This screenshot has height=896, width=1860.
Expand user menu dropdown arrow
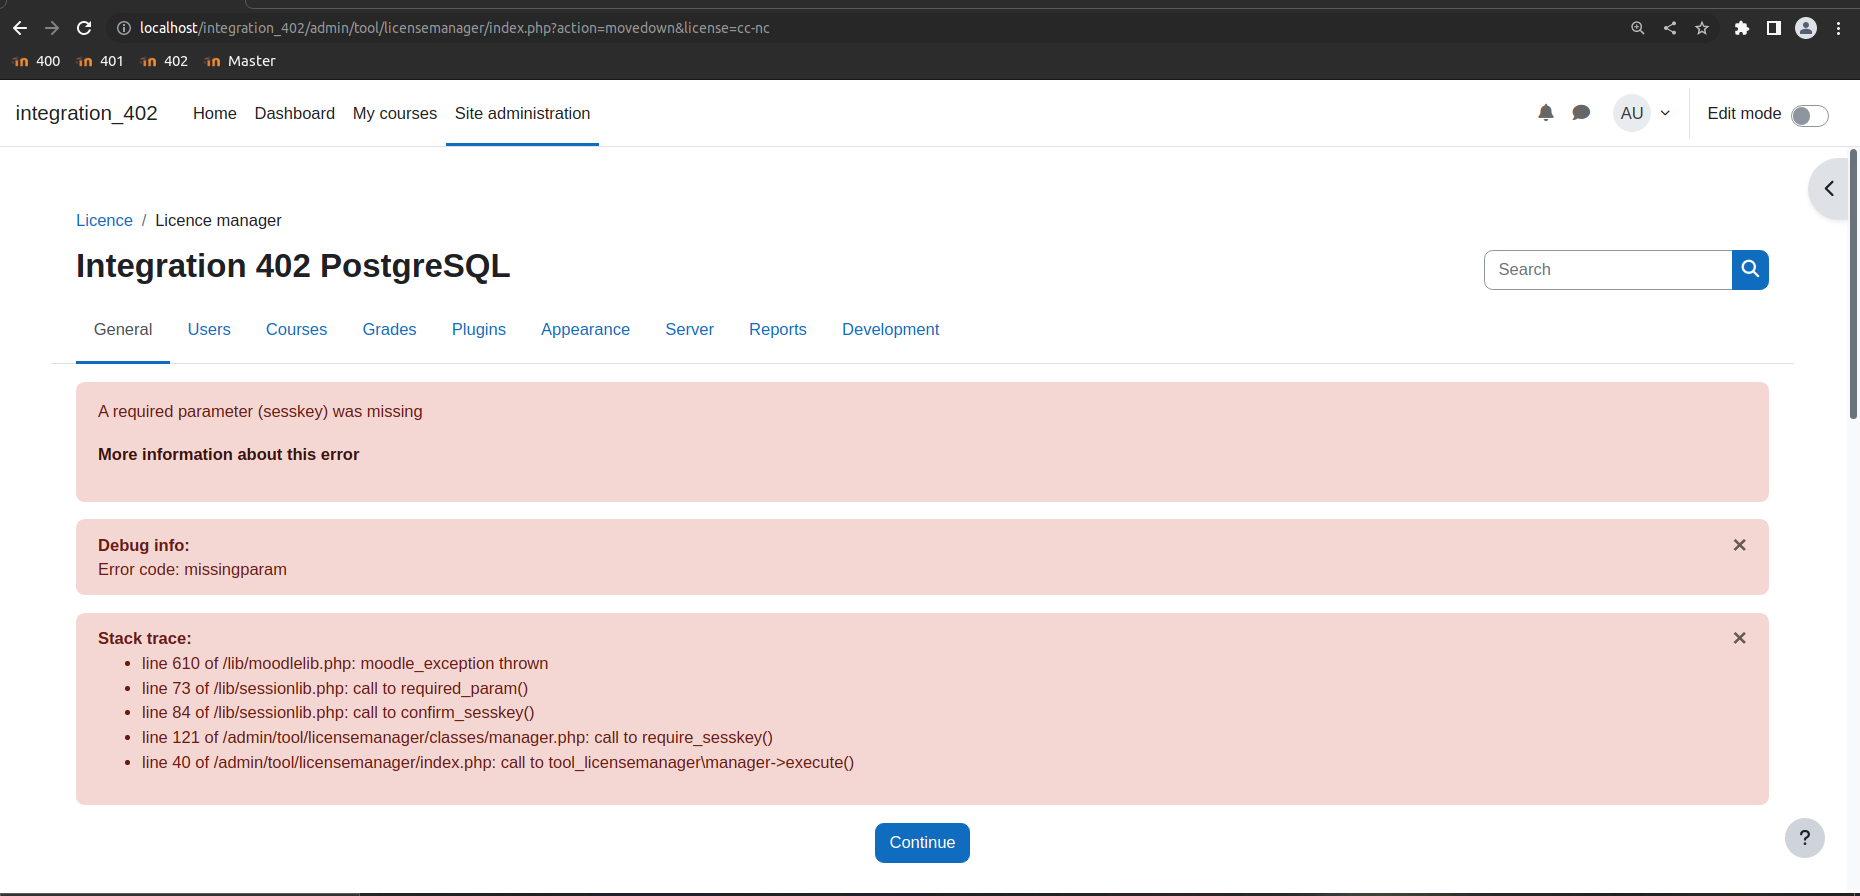click(x=1665, y=113)
